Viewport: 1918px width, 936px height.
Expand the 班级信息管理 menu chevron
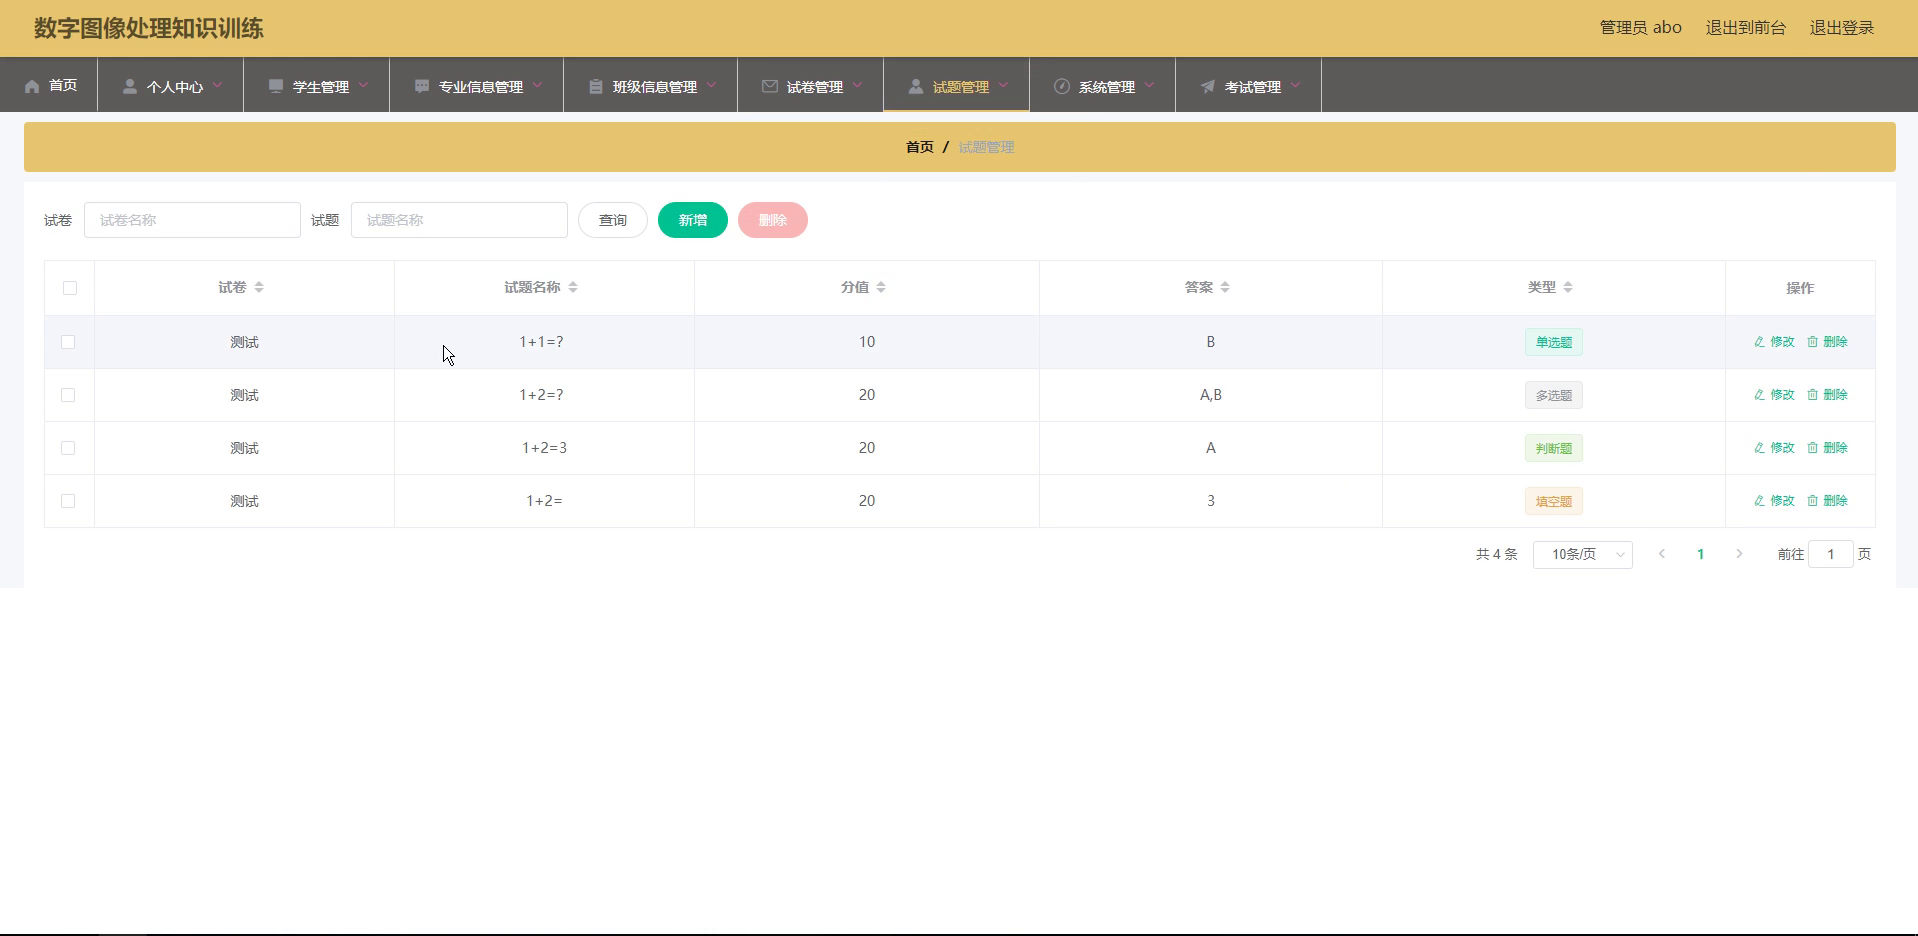711,85
